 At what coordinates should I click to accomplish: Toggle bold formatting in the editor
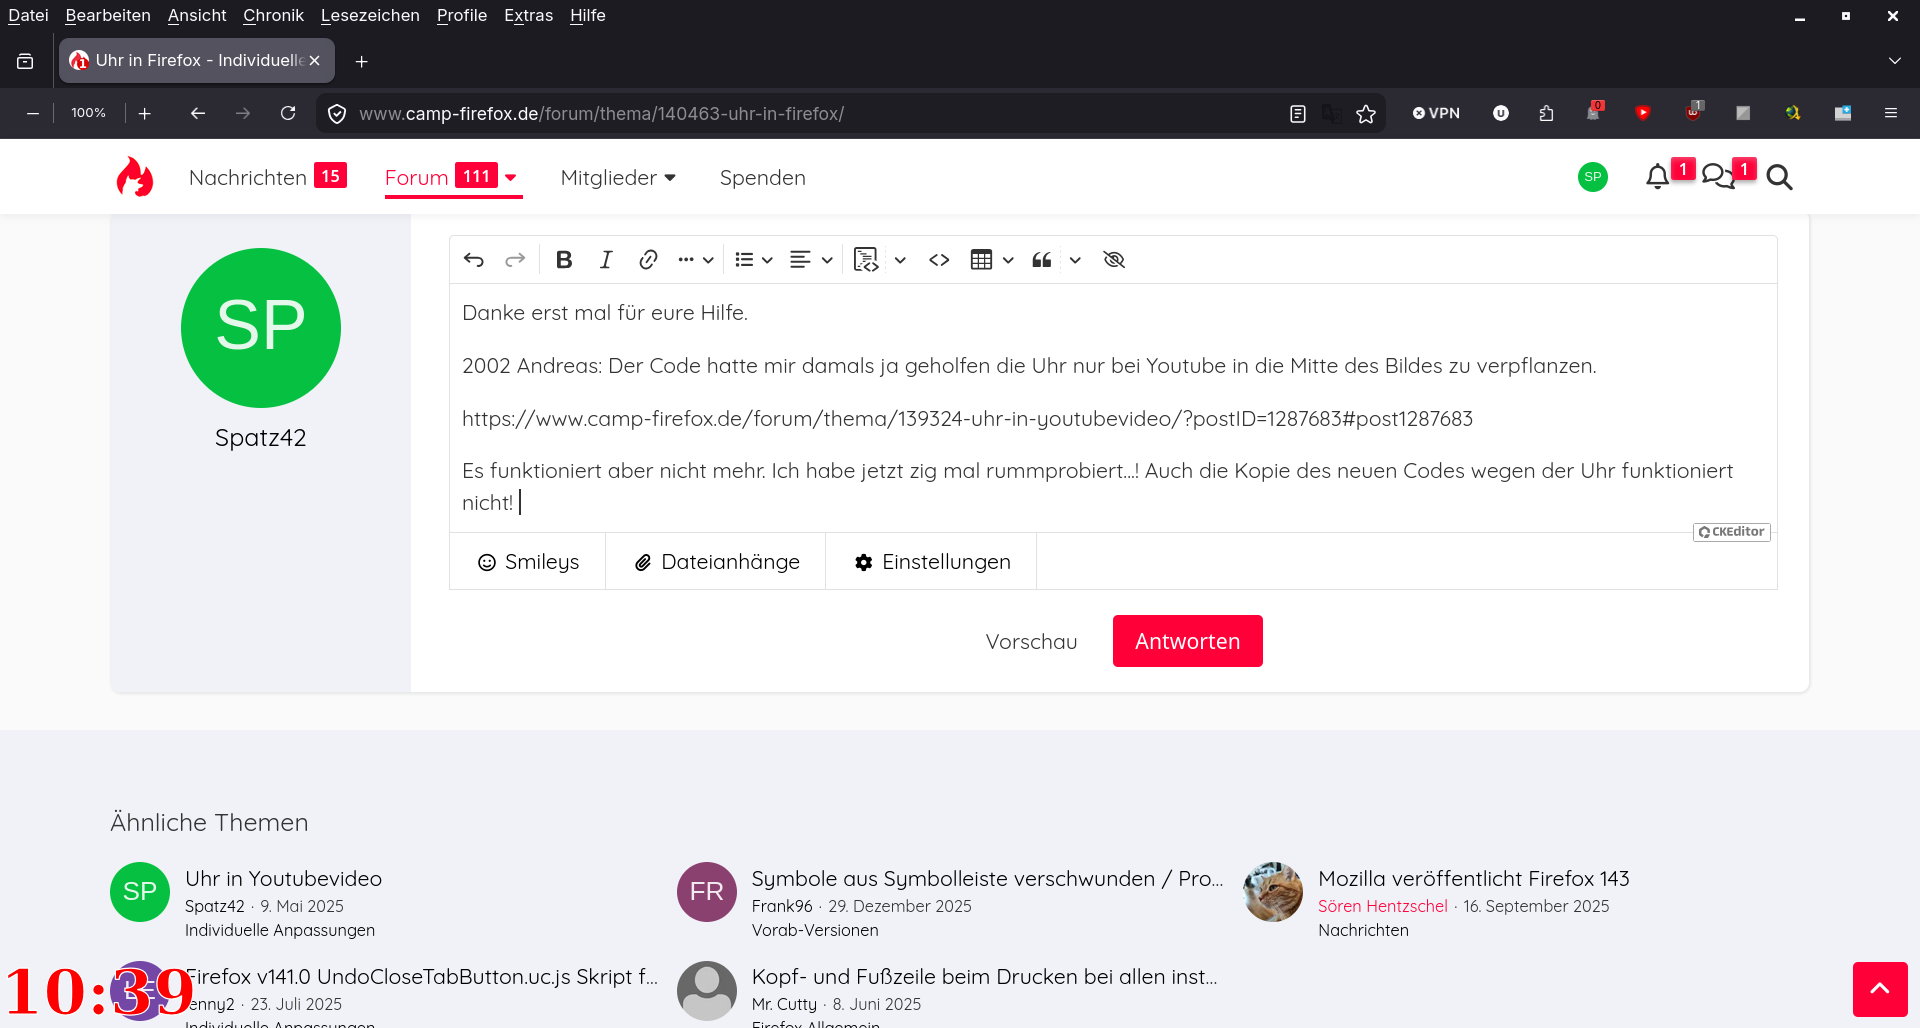click(x=564, y=260)
